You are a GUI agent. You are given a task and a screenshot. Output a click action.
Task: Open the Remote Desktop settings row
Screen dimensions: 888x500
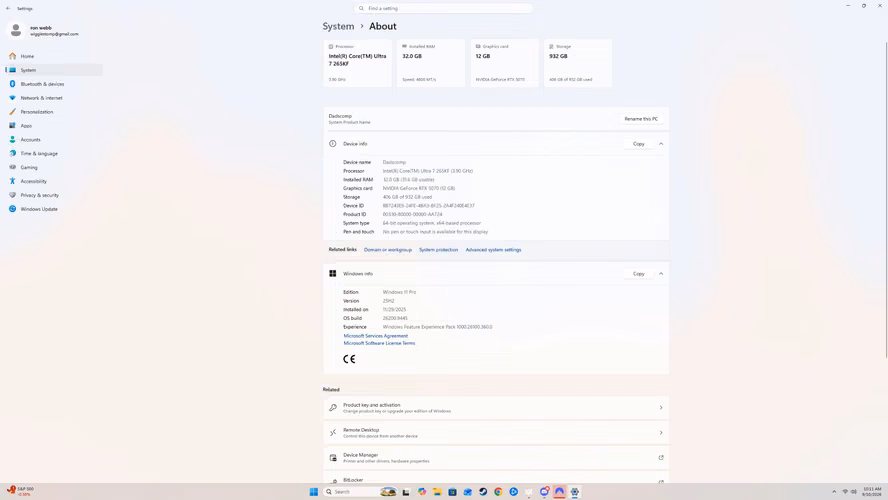[x=496, y=433]
